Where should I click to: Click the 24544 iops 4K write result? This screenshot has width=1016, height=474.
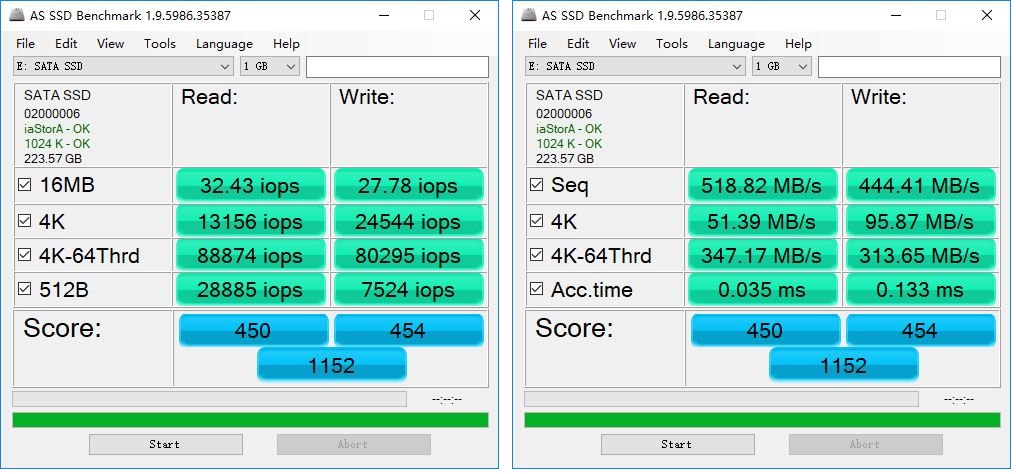(409, 221)
